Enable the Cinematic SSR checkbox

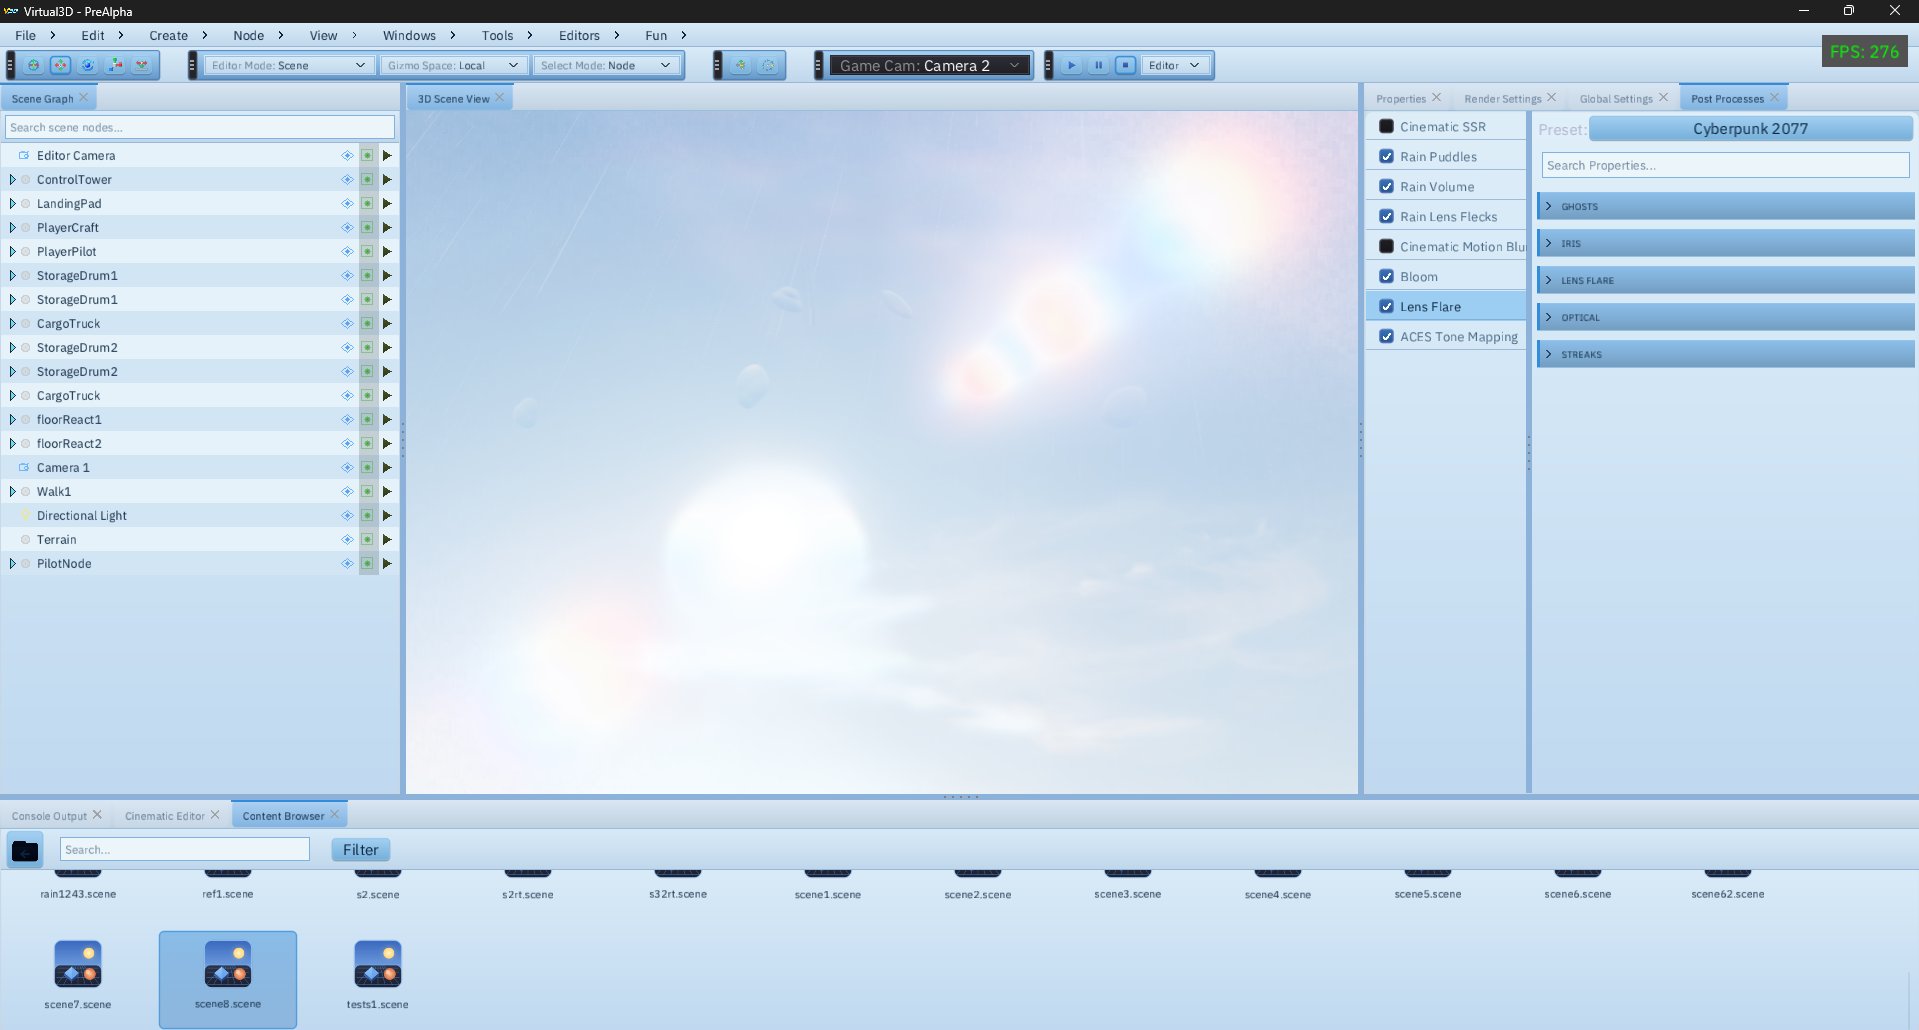[1386, 127]
